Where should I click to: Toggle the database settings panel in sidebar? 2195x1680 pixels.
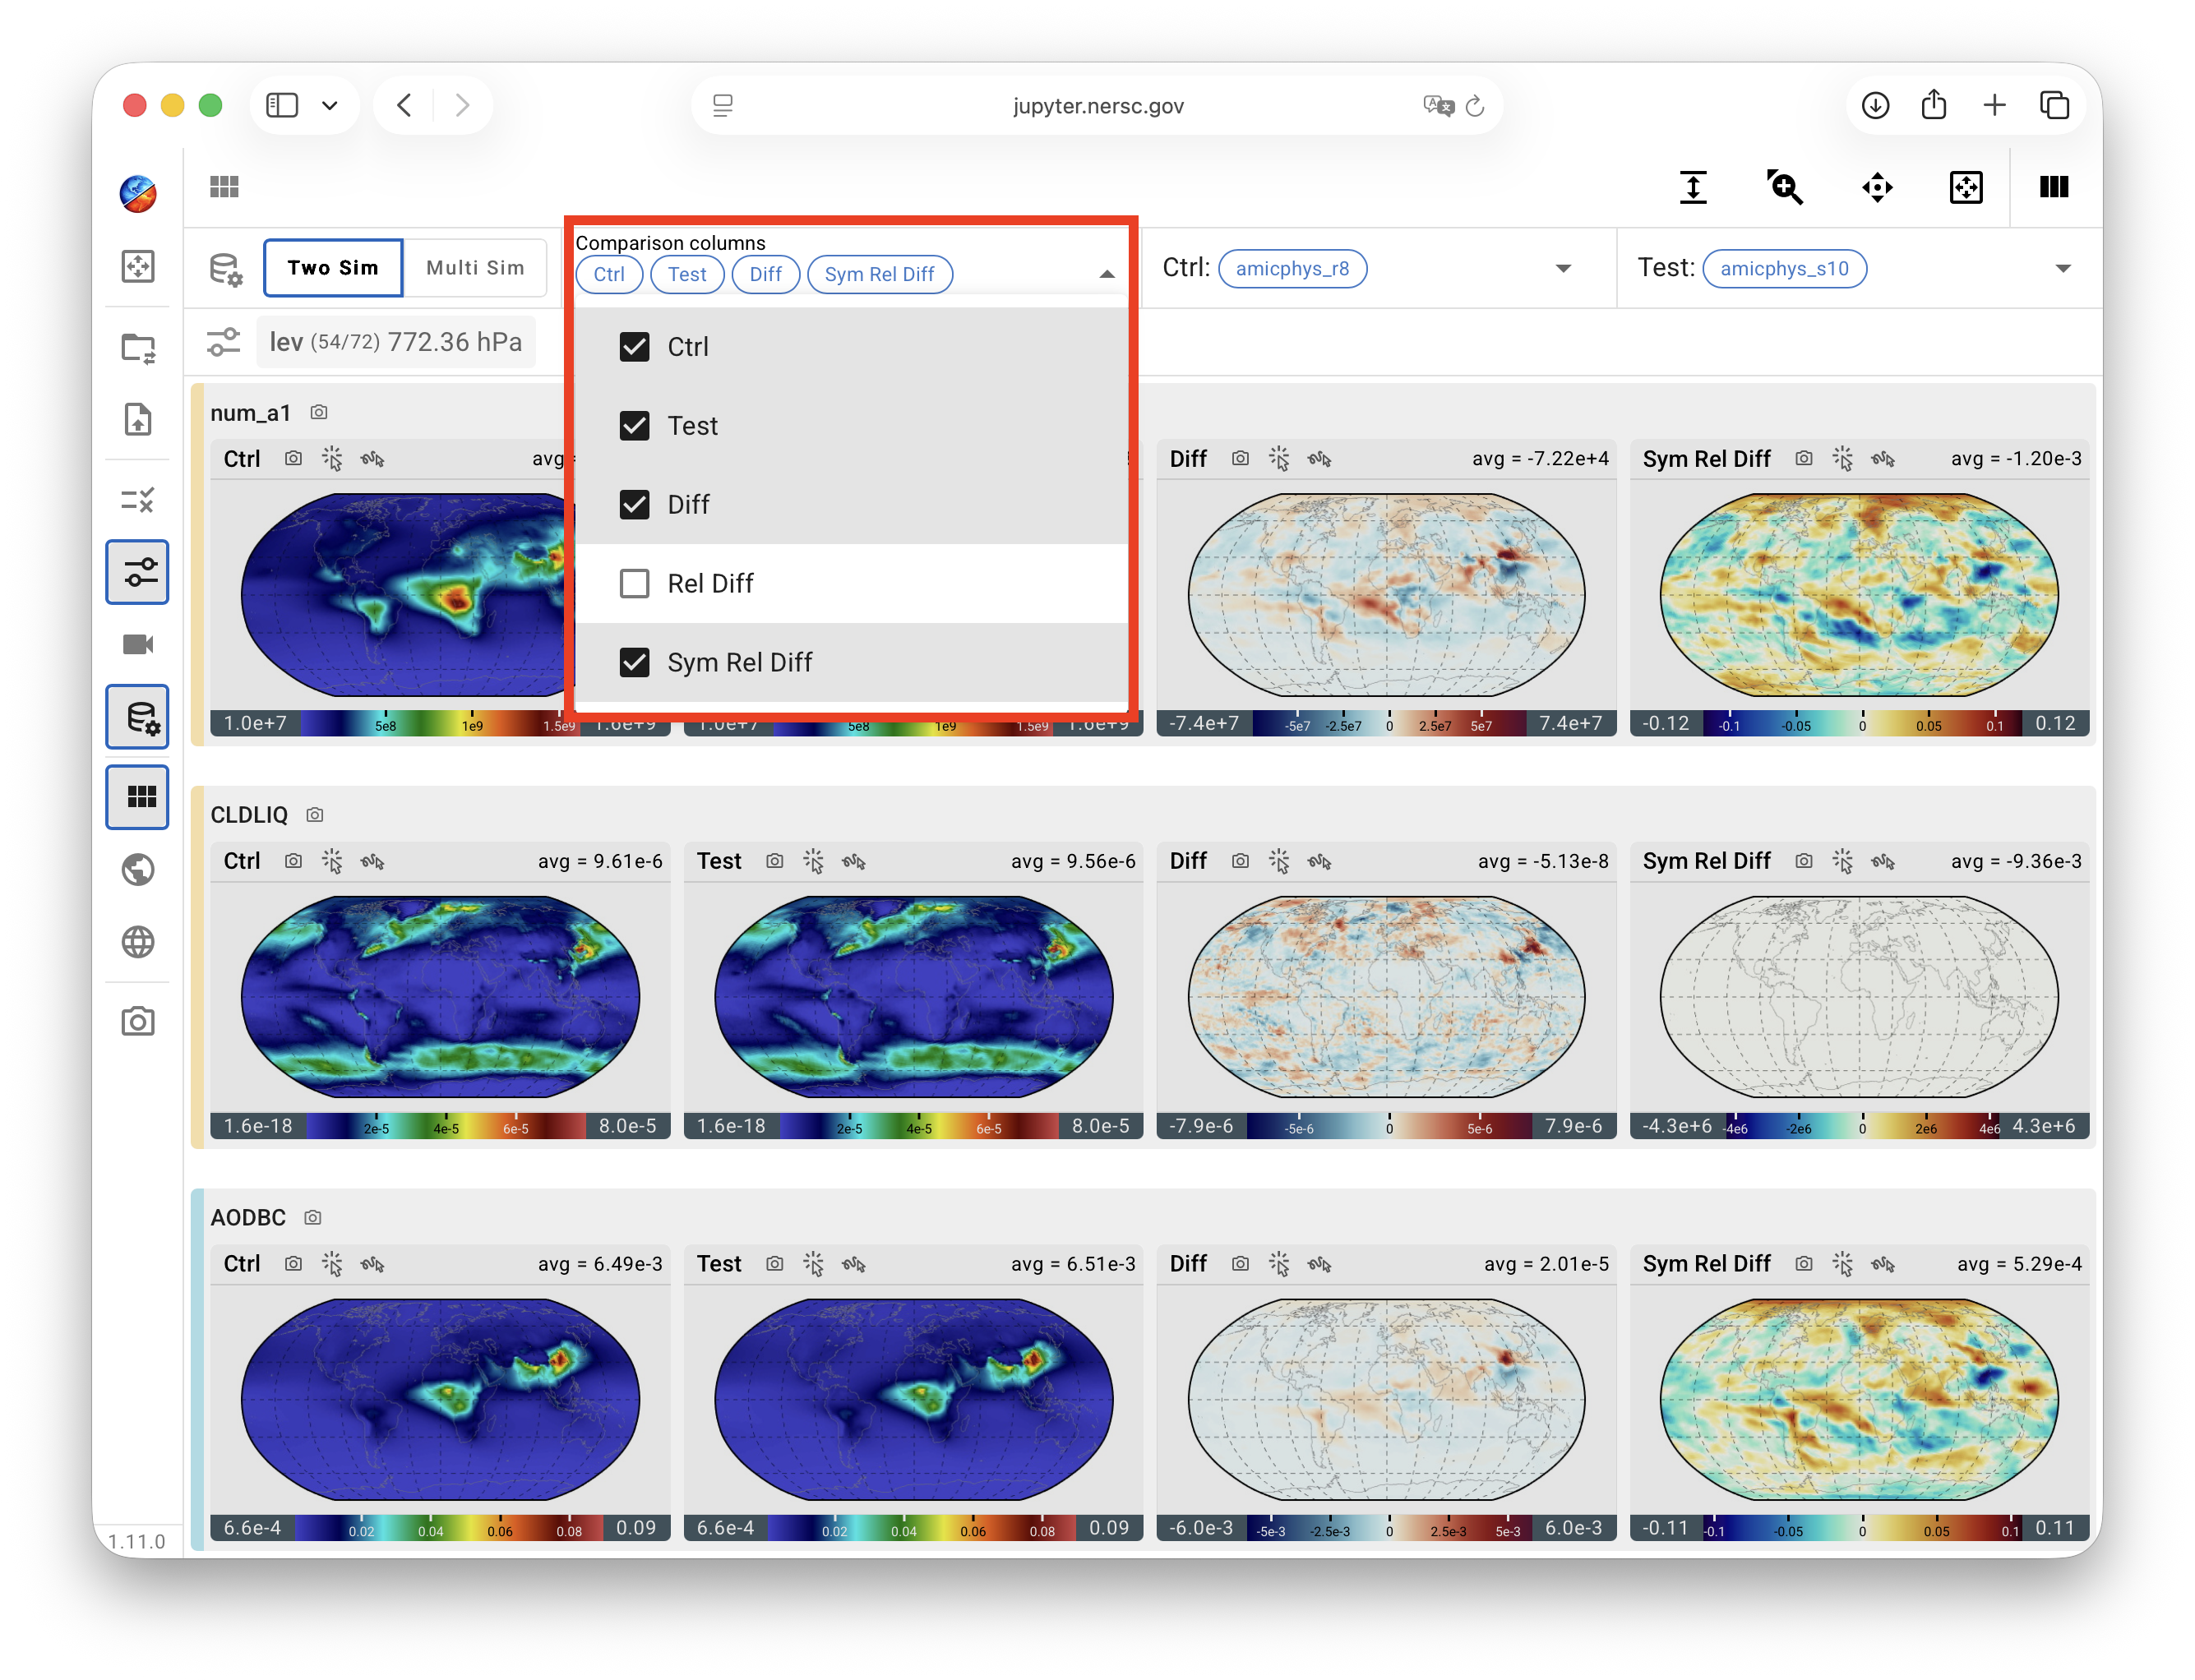(x=138, y=716)
